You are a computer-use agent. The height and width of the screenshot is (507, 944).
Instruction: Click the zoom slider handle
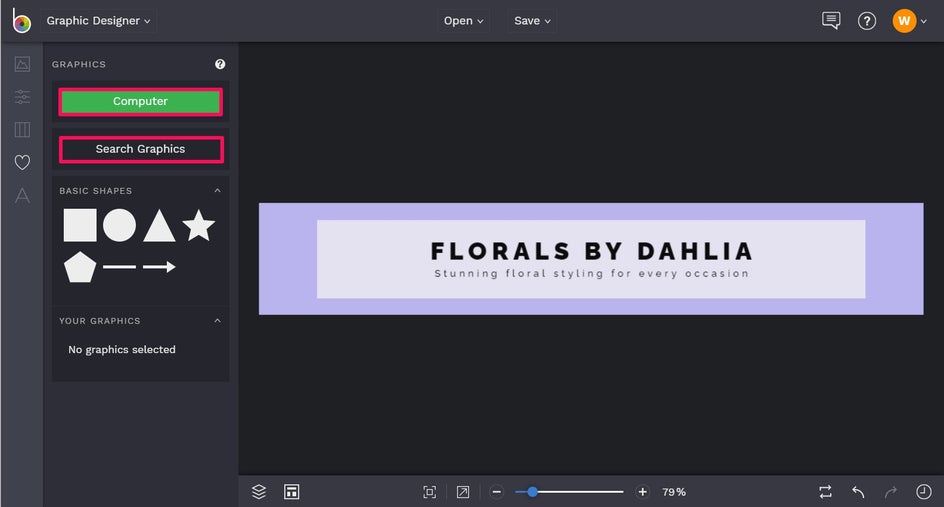point(532,492)
